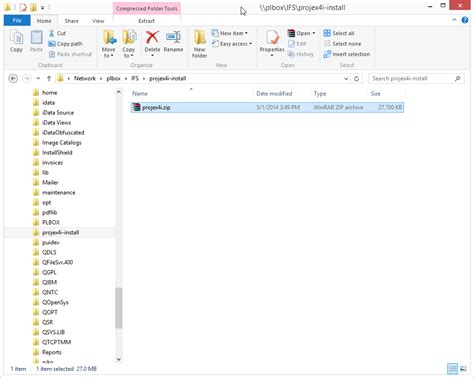The image size is (474, 378).
Task: Switch to Details view in the status bar
Action: coord(452,369)
